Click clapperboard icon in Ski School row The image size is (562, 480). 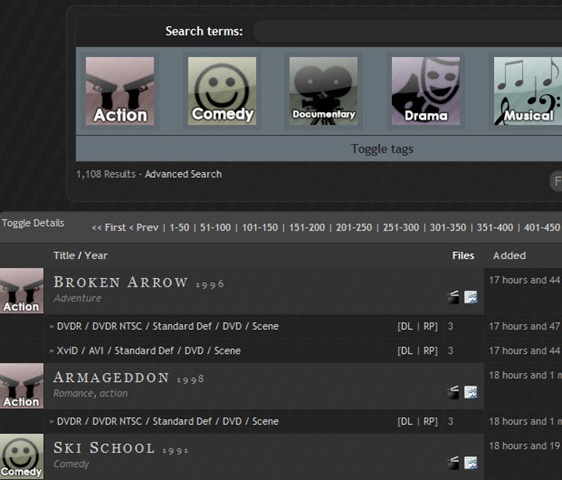(x=453, y=463)
